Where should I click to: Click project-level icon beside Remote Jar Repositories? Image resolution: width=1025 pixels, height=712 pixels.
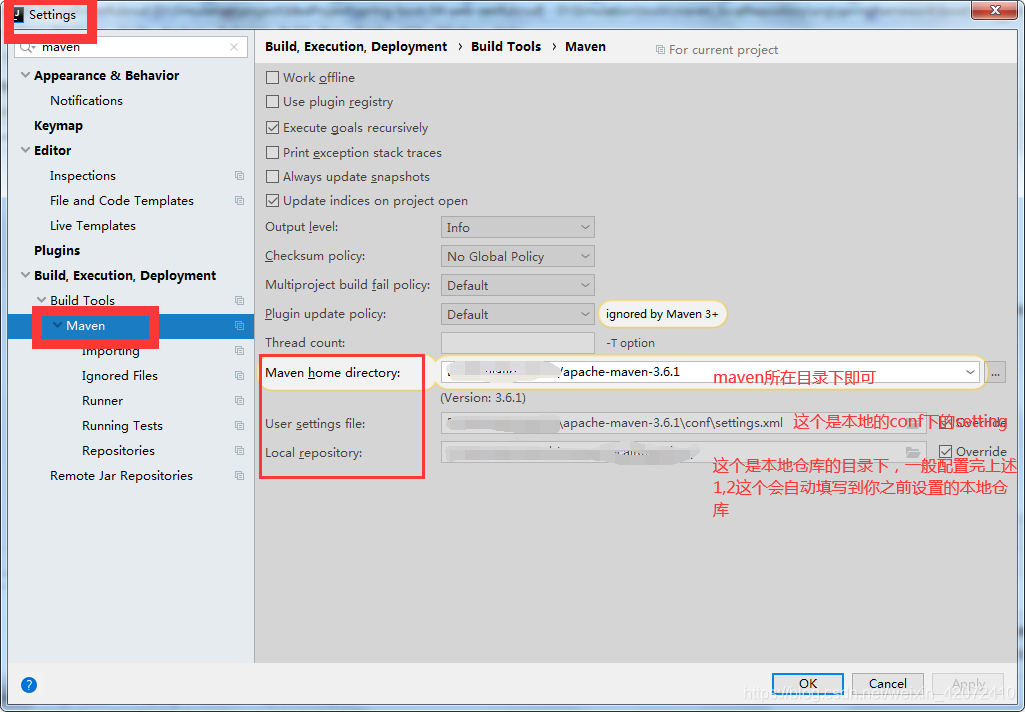click(x=239, y=476)
